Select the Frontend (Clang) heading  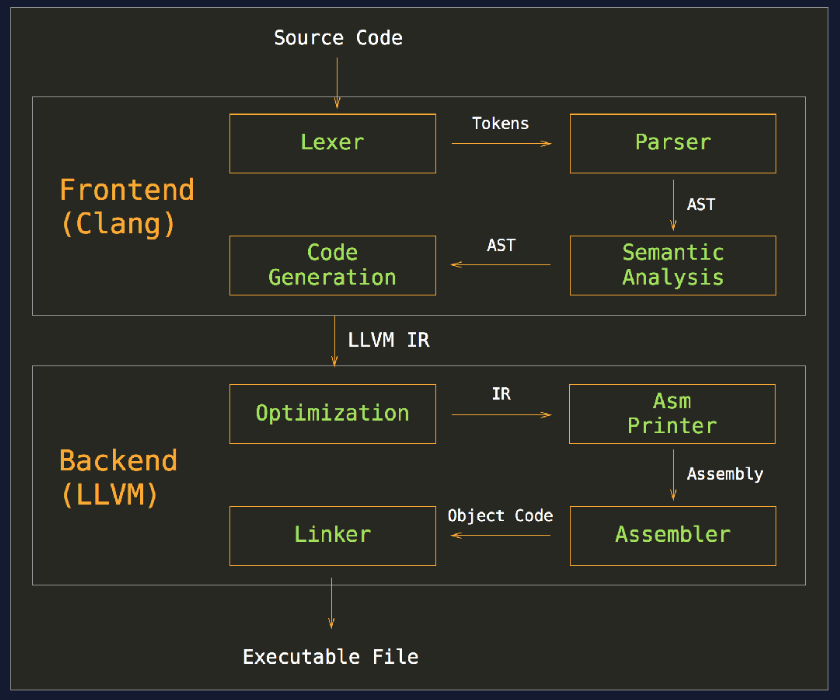point(126,206)
